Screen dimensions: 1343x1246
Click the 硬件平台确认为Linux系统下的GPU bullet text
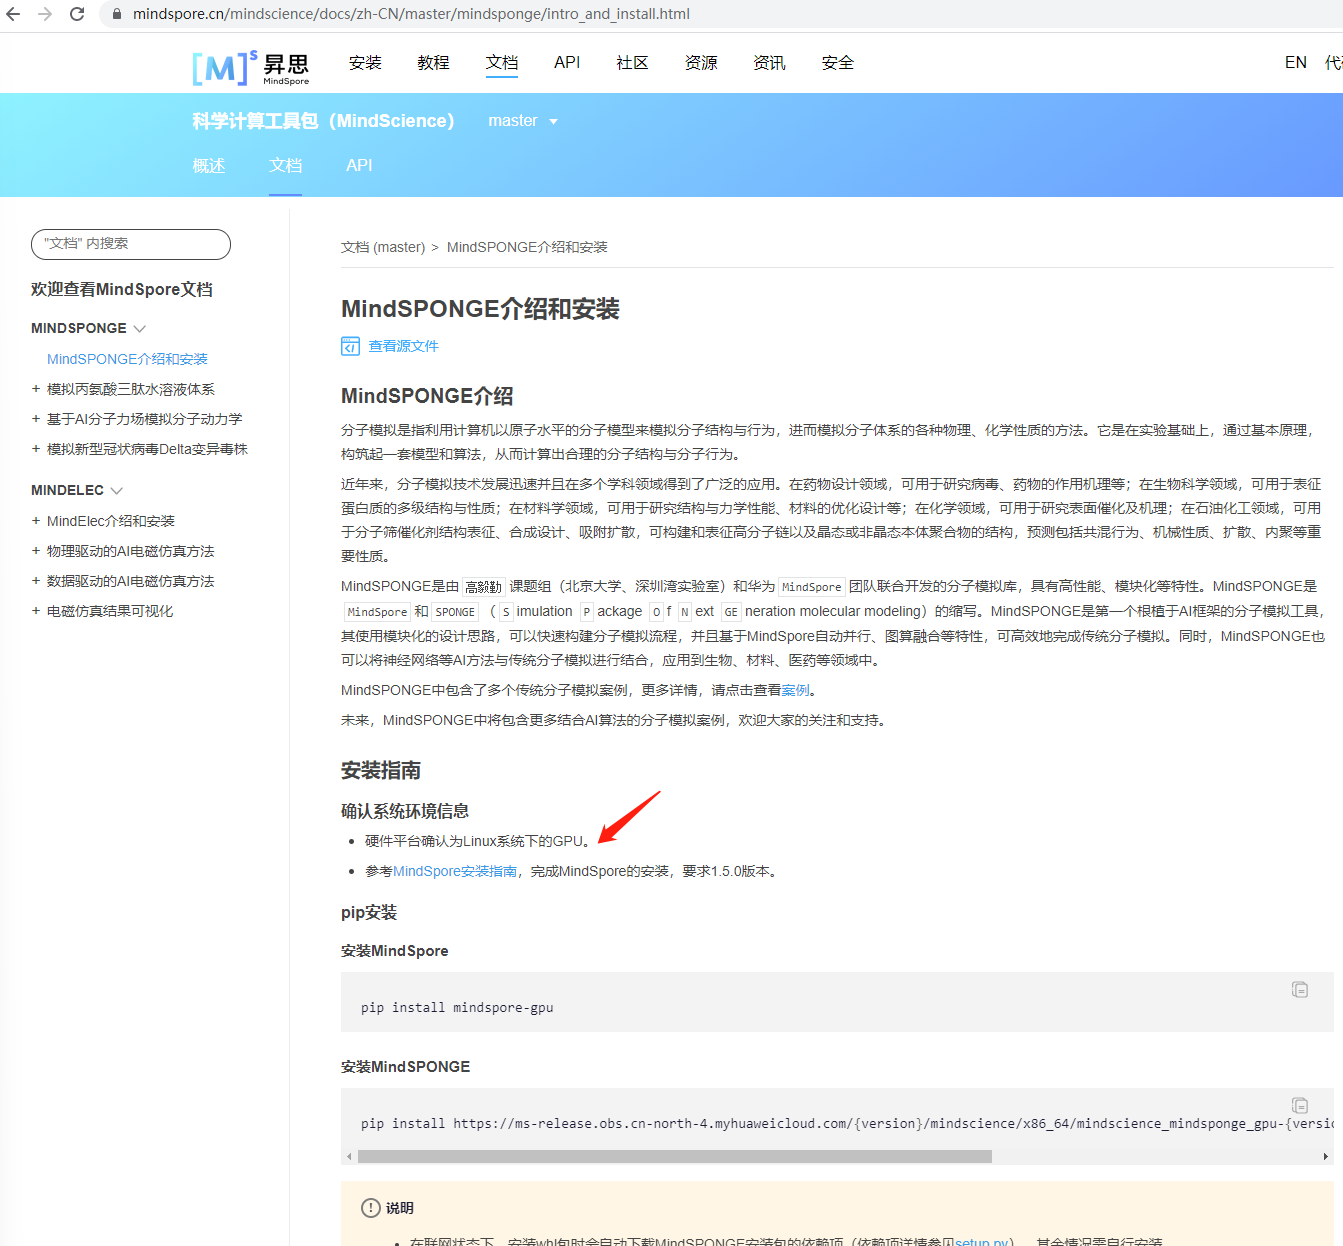[478, 841]
